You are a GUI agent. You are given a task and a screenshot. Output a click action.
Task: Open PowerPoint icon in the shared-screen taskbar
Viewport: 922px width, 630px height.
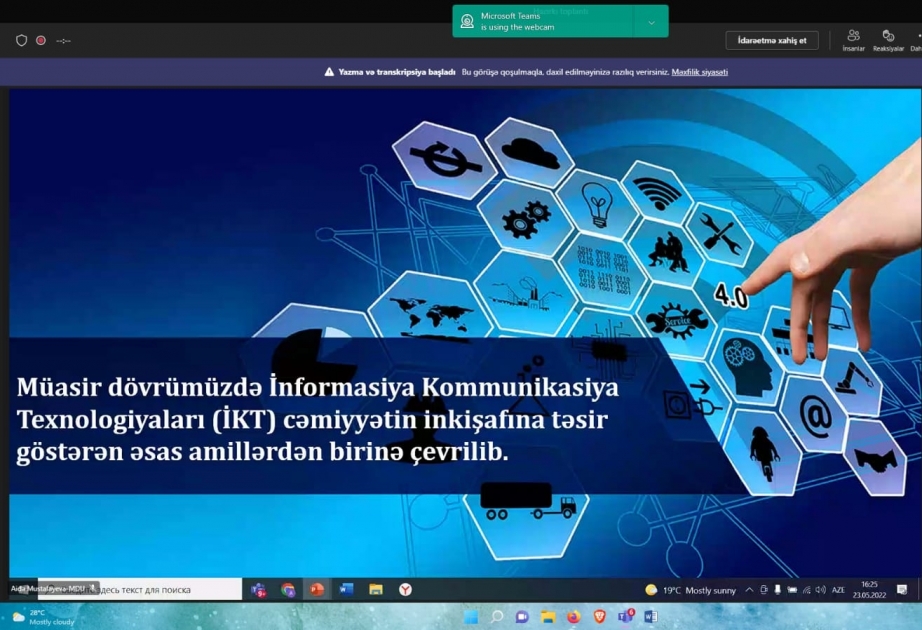(x=317, y=589)
